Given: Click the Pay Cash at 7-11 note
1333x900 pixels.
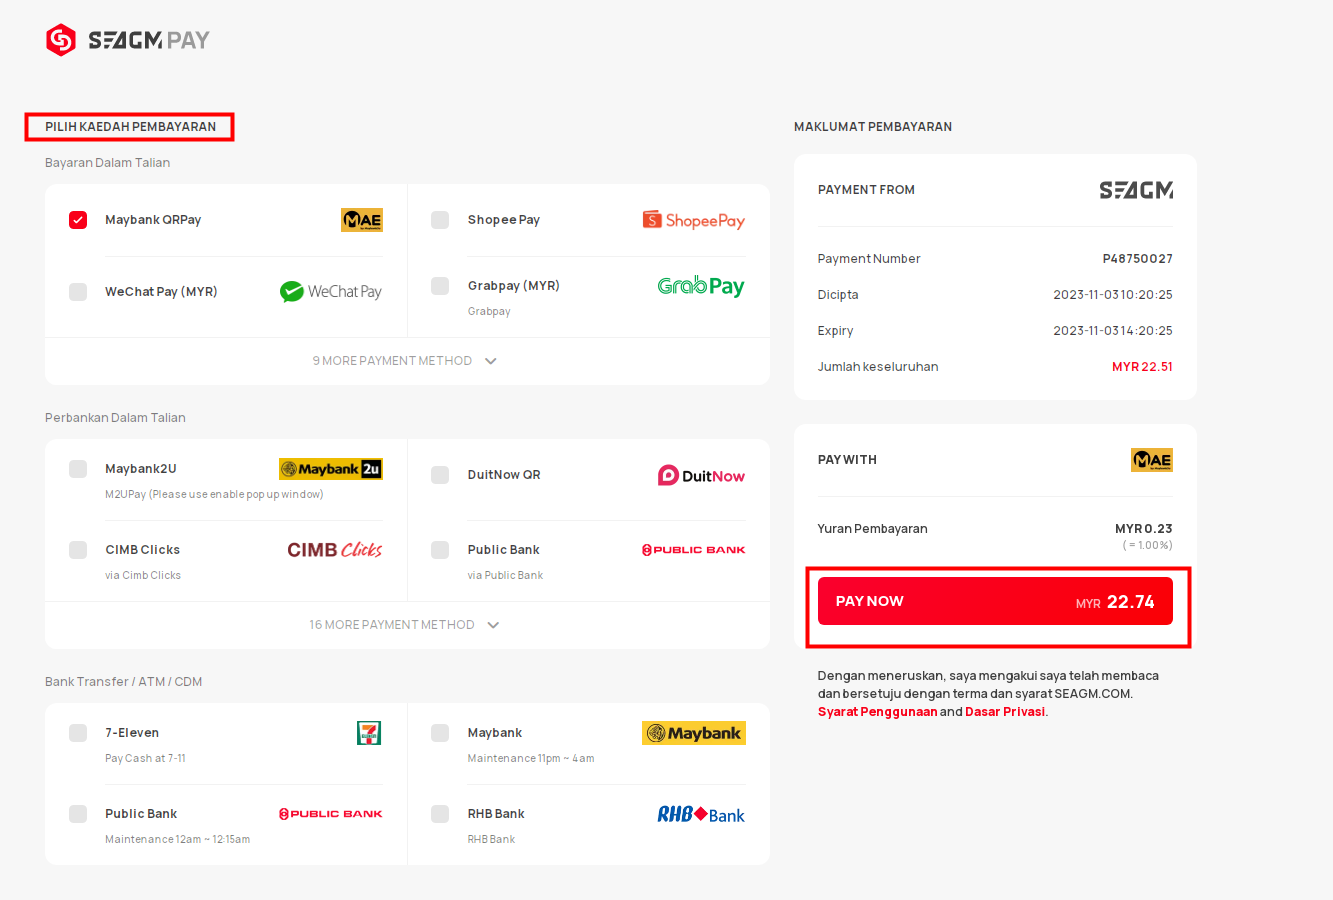Looking at the screenshot, I should click(x=145, y=759).
